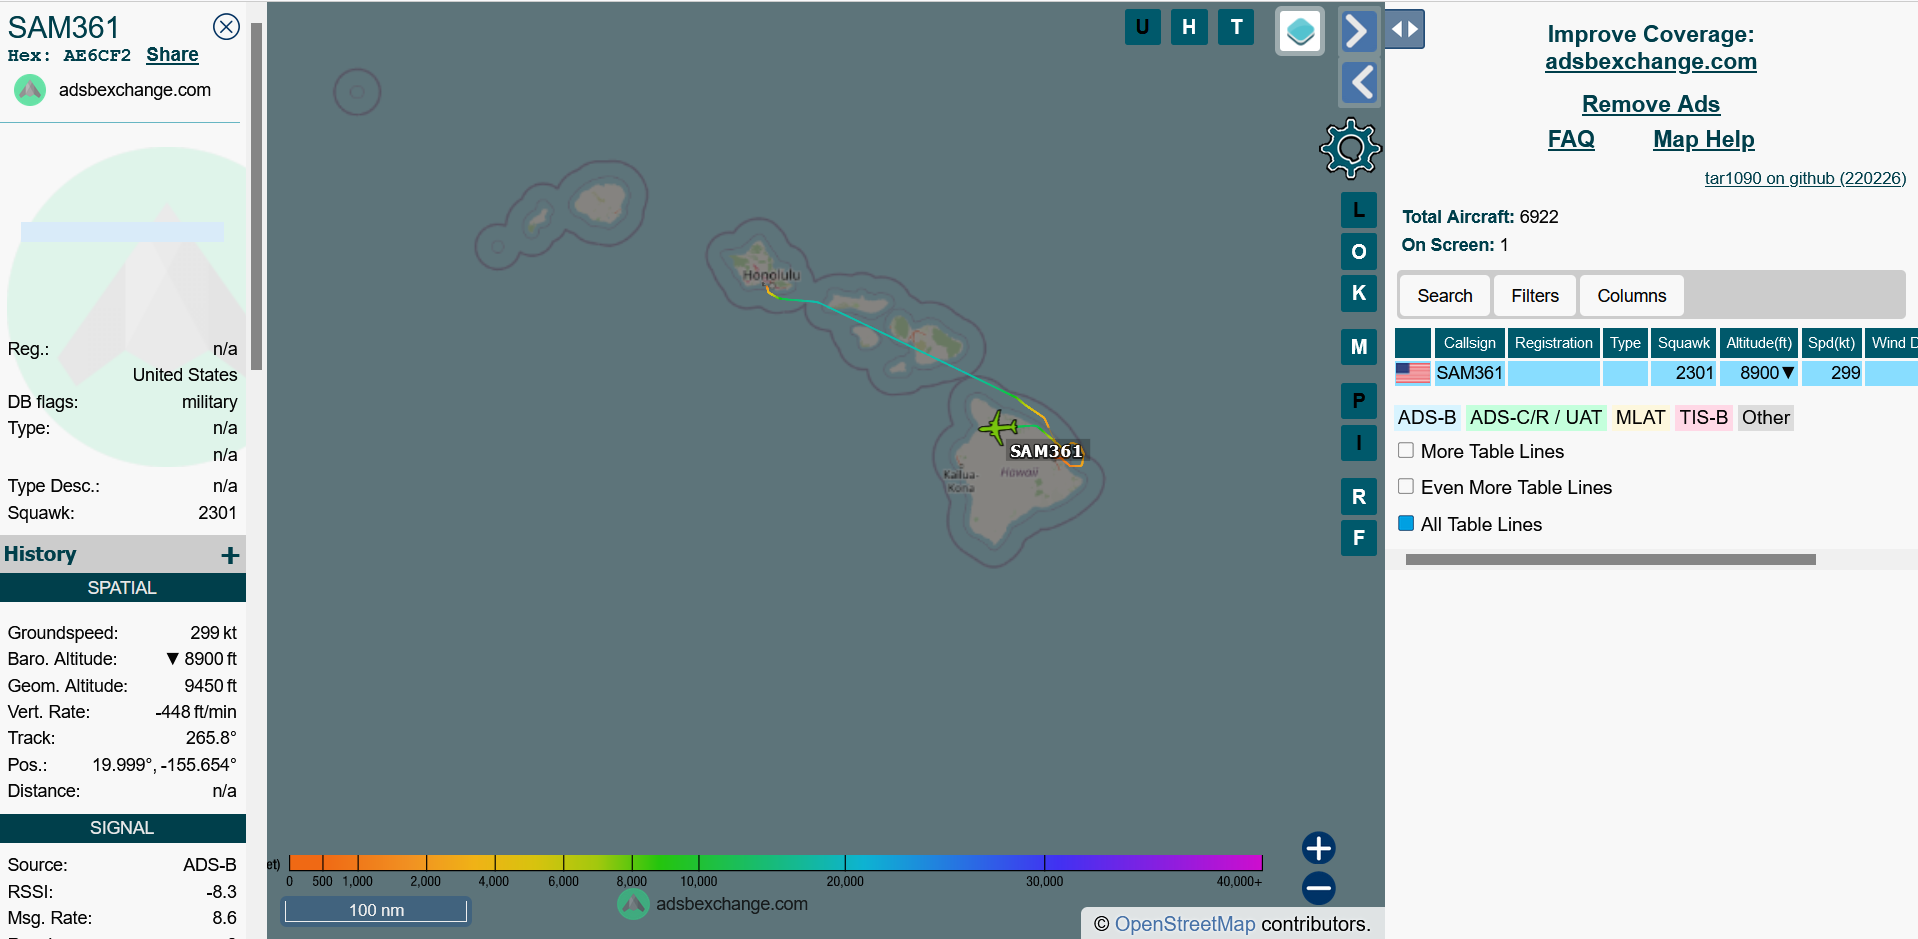This screenshot has height=939, width=1918.
Task: Click the I map option button
Action: point(1358,443)
